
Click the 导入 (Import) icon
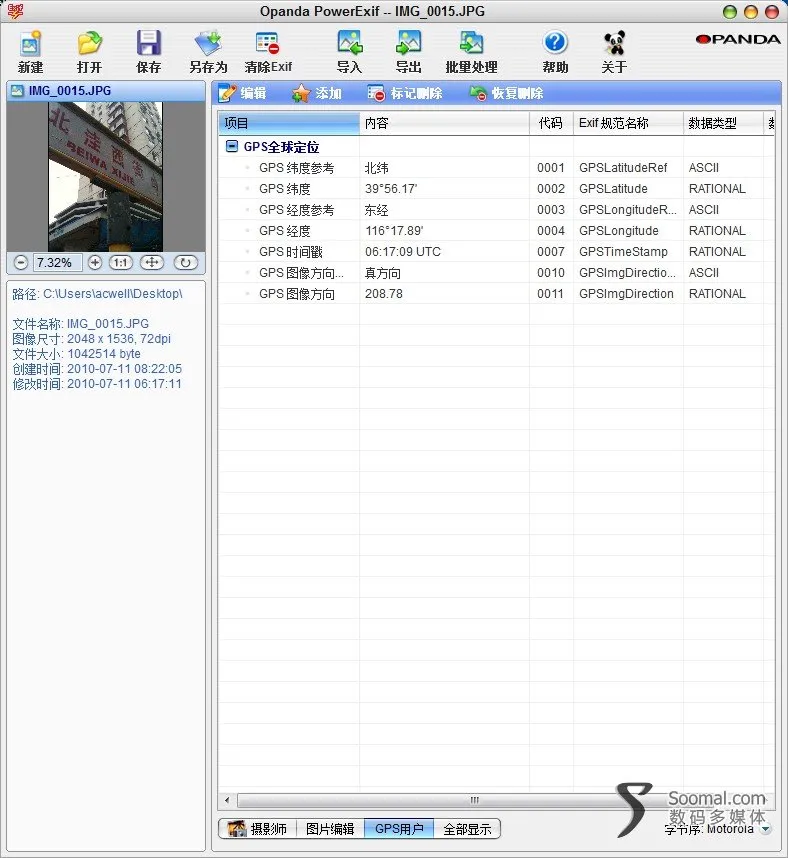(x=349, y=51)
